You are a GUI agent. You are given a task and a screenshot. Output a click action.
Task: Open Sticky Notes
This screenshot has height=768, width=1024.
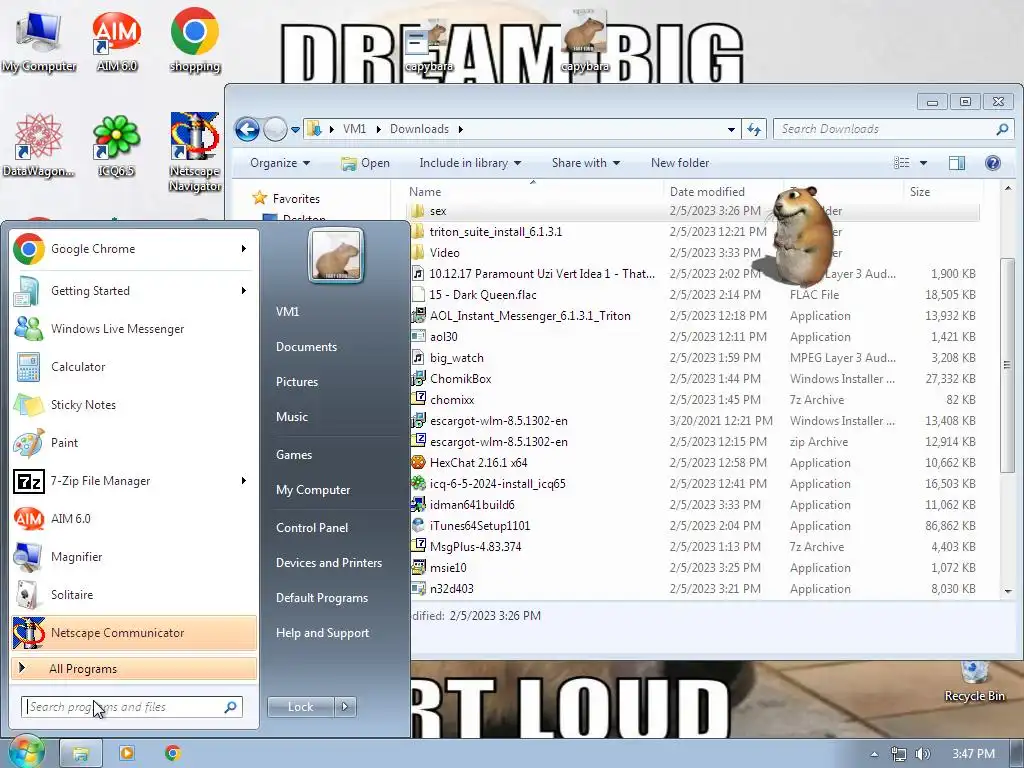click(x=134, y=404)
